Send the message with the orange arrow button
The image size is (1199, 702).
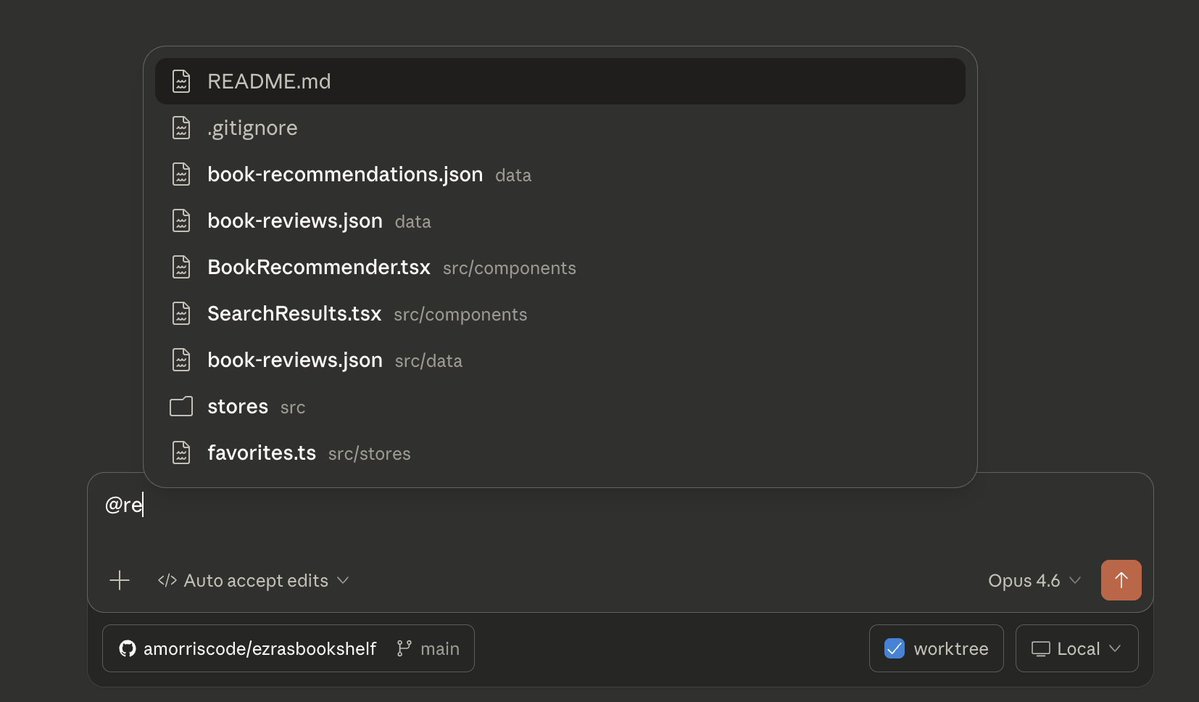coord(1121,580)
